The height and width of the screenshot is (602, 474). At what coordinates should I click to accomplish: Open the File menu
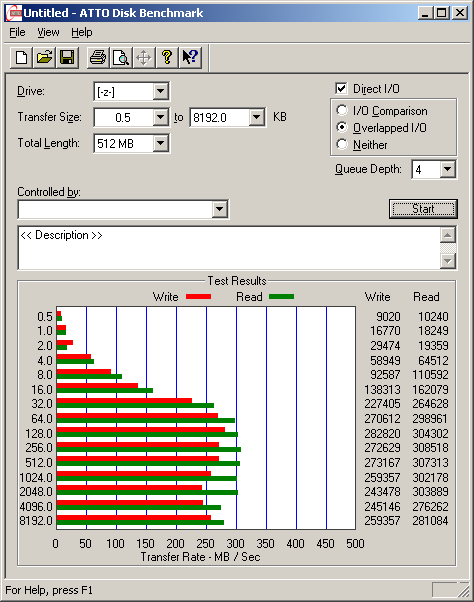coord(17,32)
